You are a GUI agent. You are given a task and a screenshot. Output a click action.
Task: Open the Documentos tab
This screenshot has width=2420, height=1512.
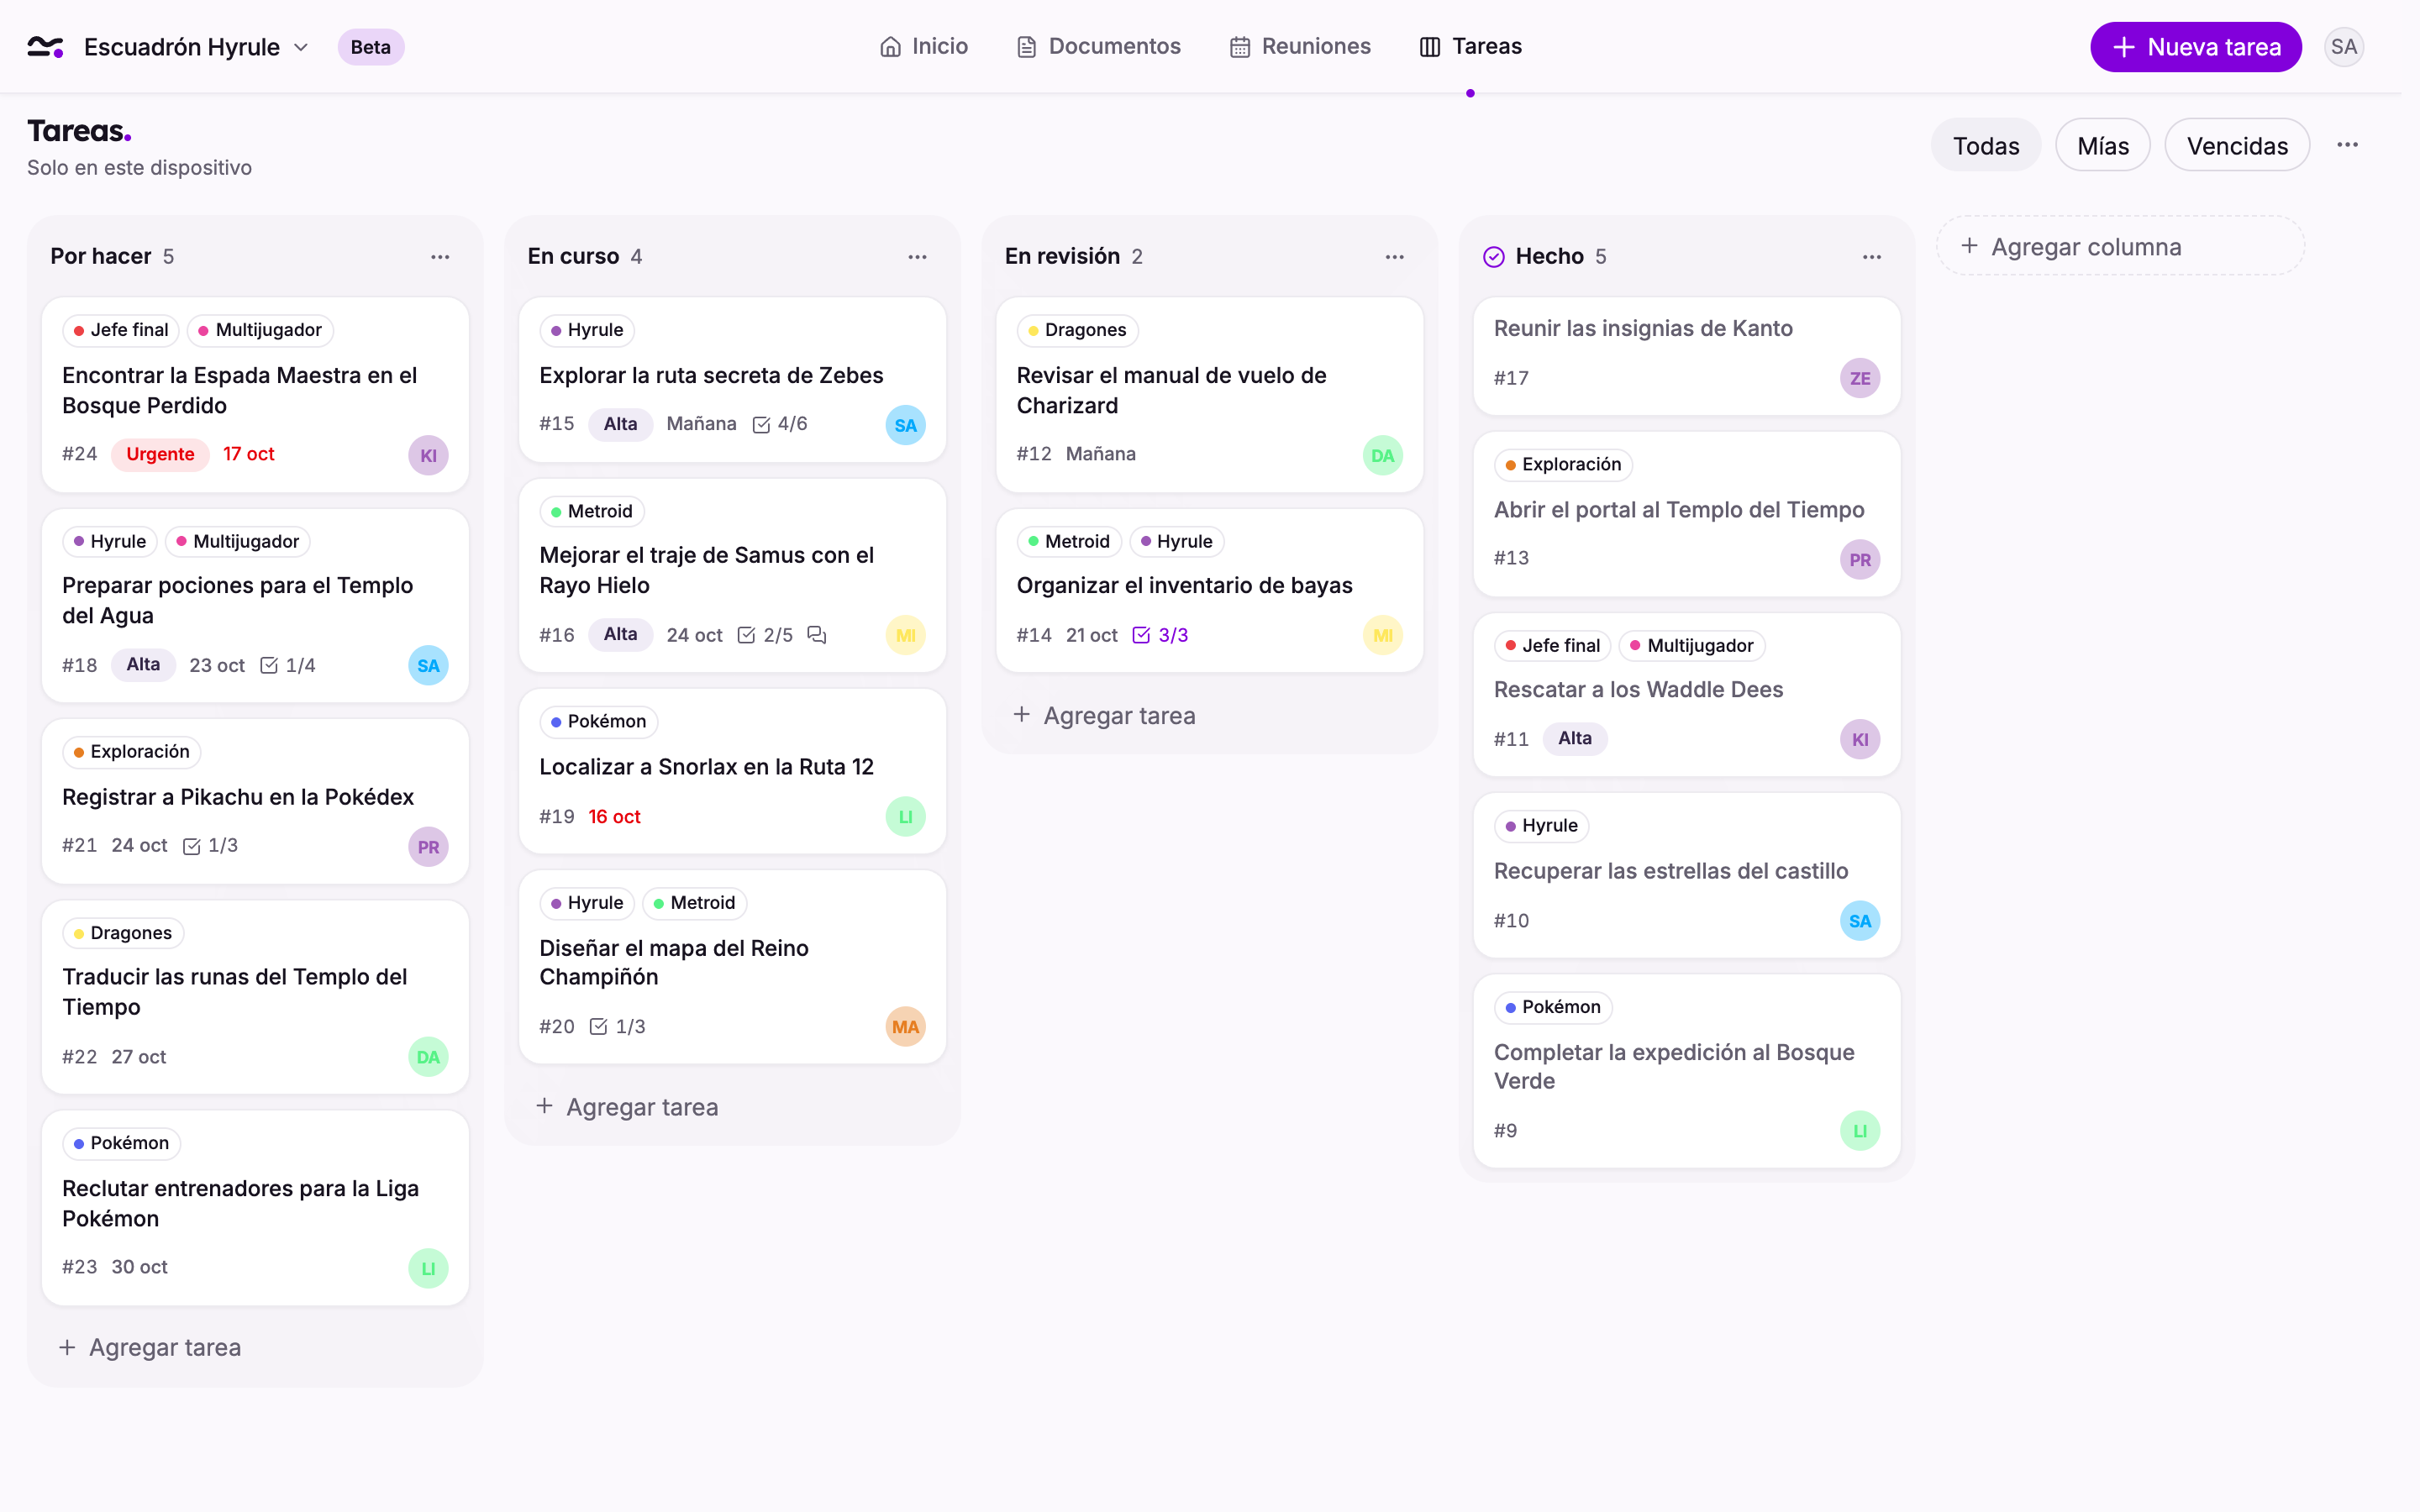(1098, 46)
